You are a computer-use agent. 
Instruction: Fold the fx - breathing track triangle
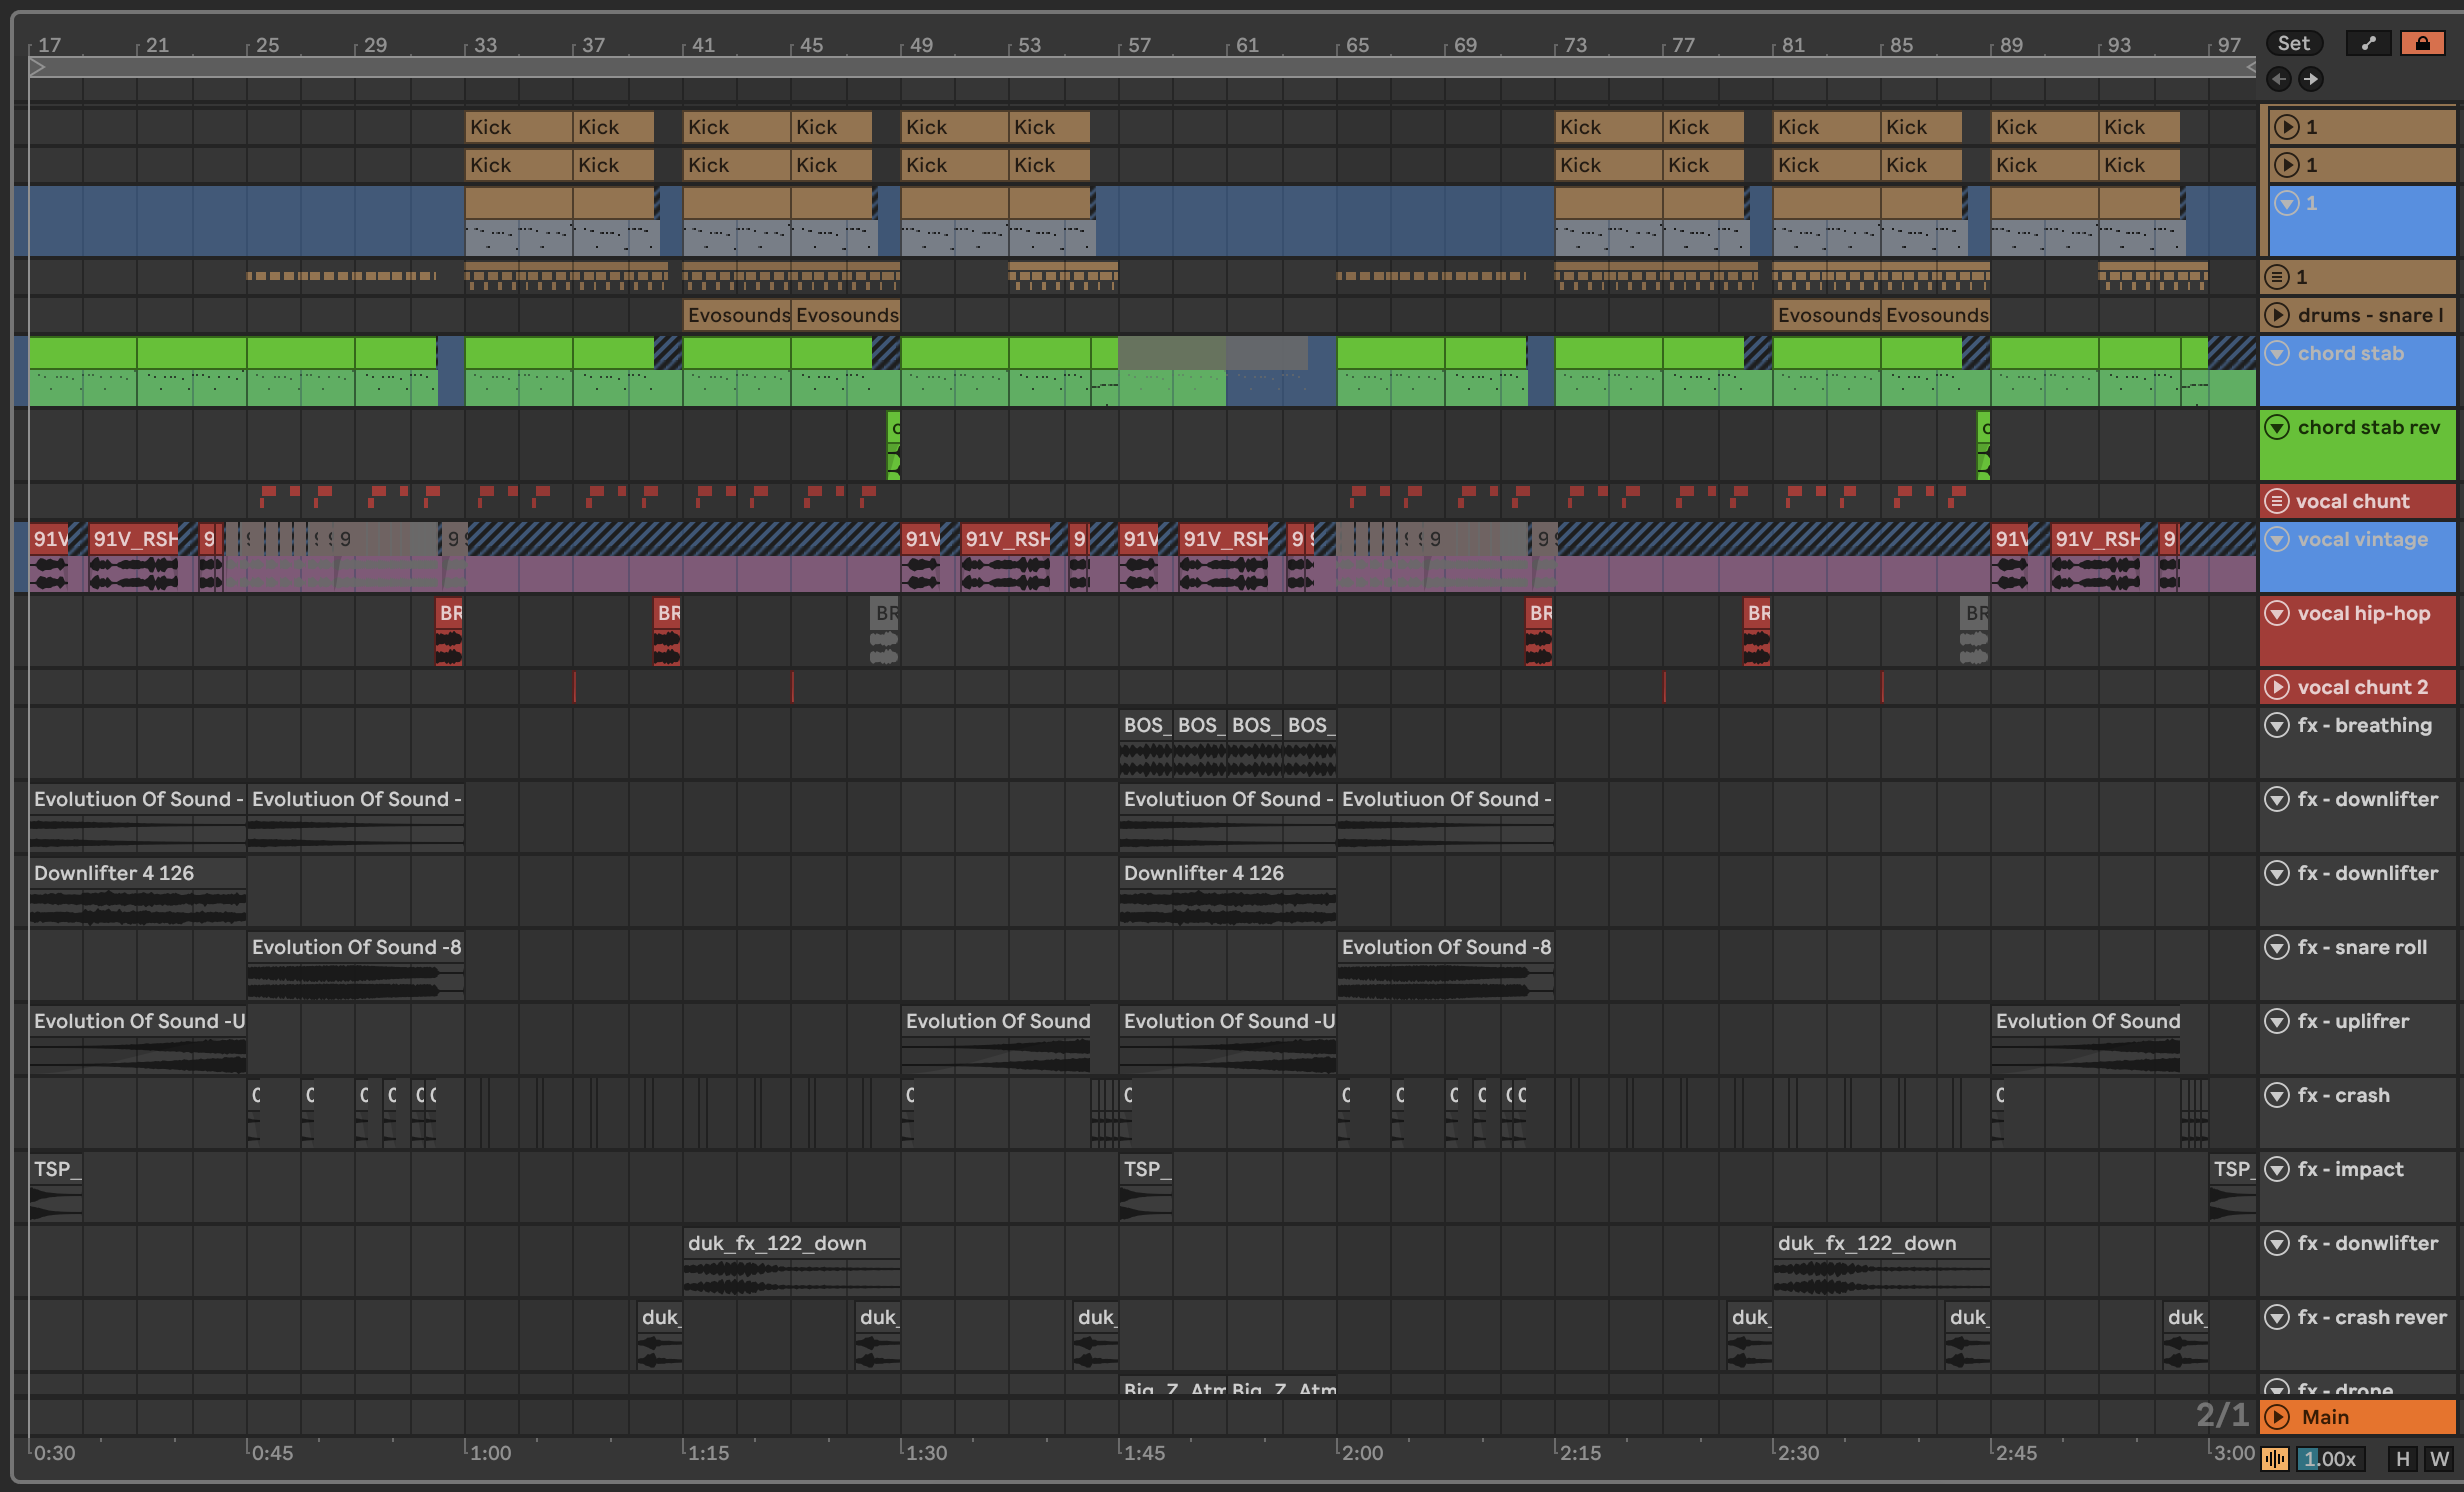pos(2277,725)
